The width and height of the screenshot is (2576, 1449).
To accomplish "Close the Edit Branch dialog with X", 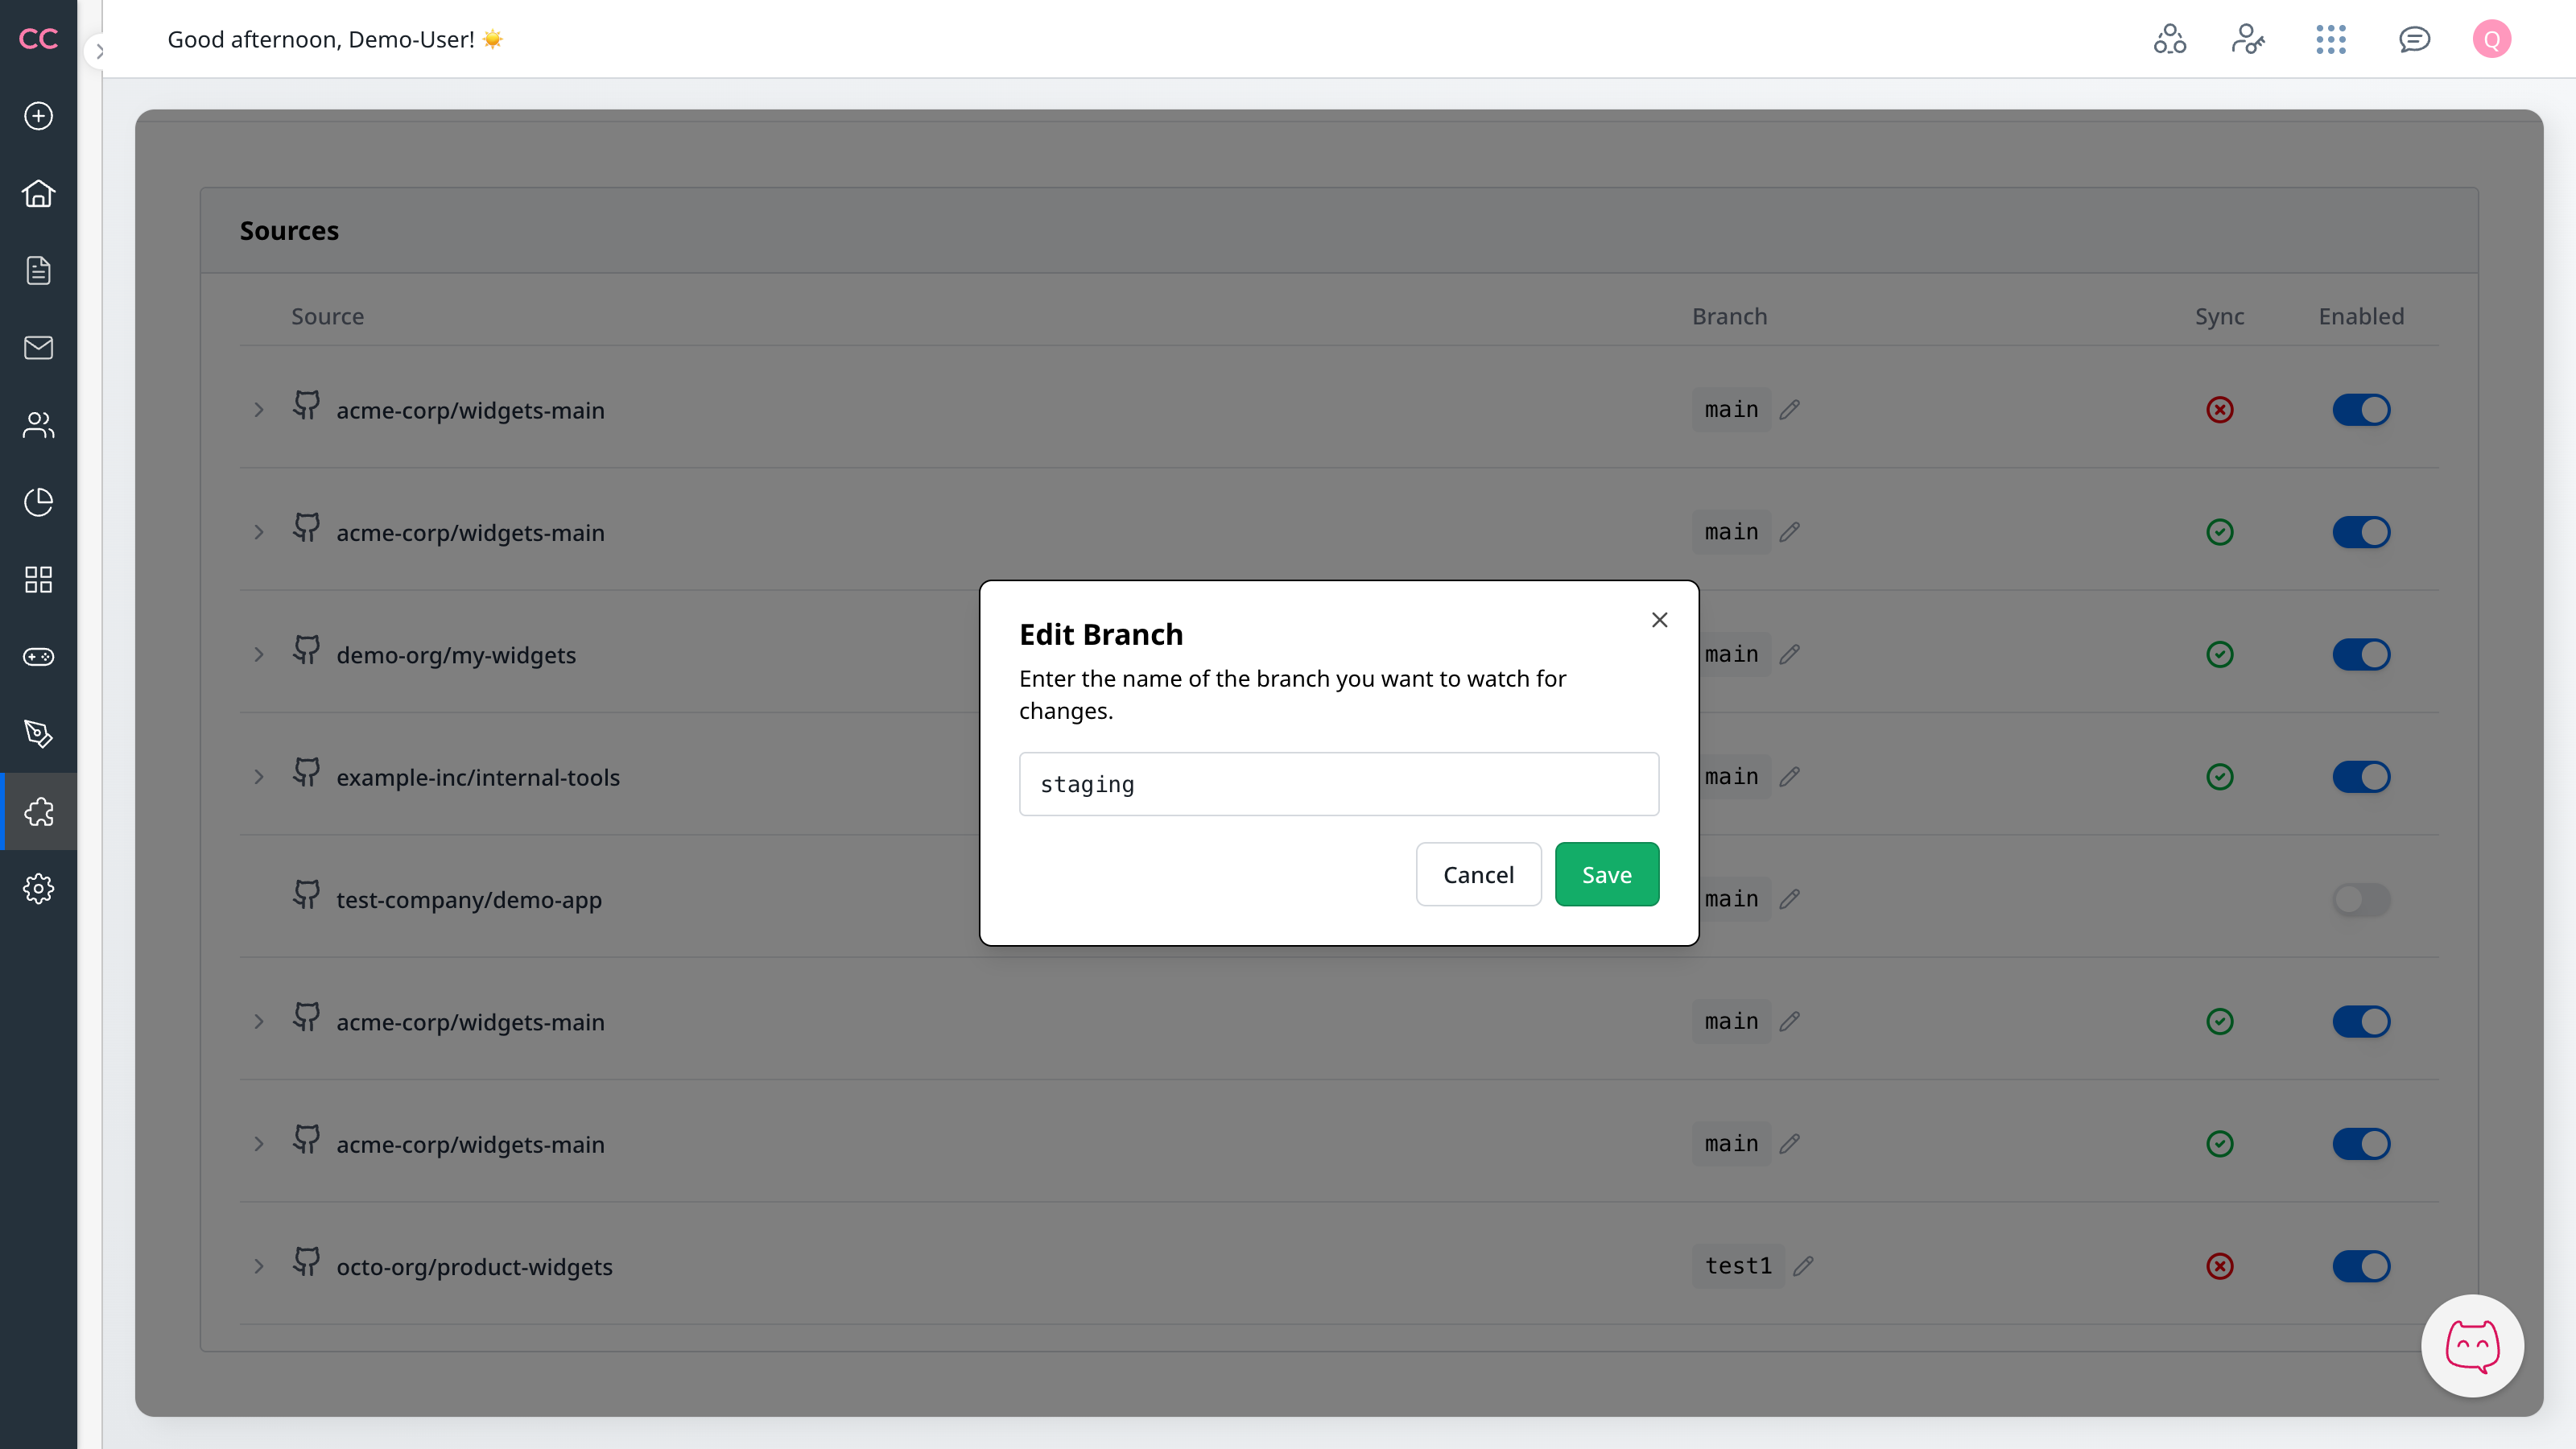I will pyautogui.click(x=1659, y=620).
